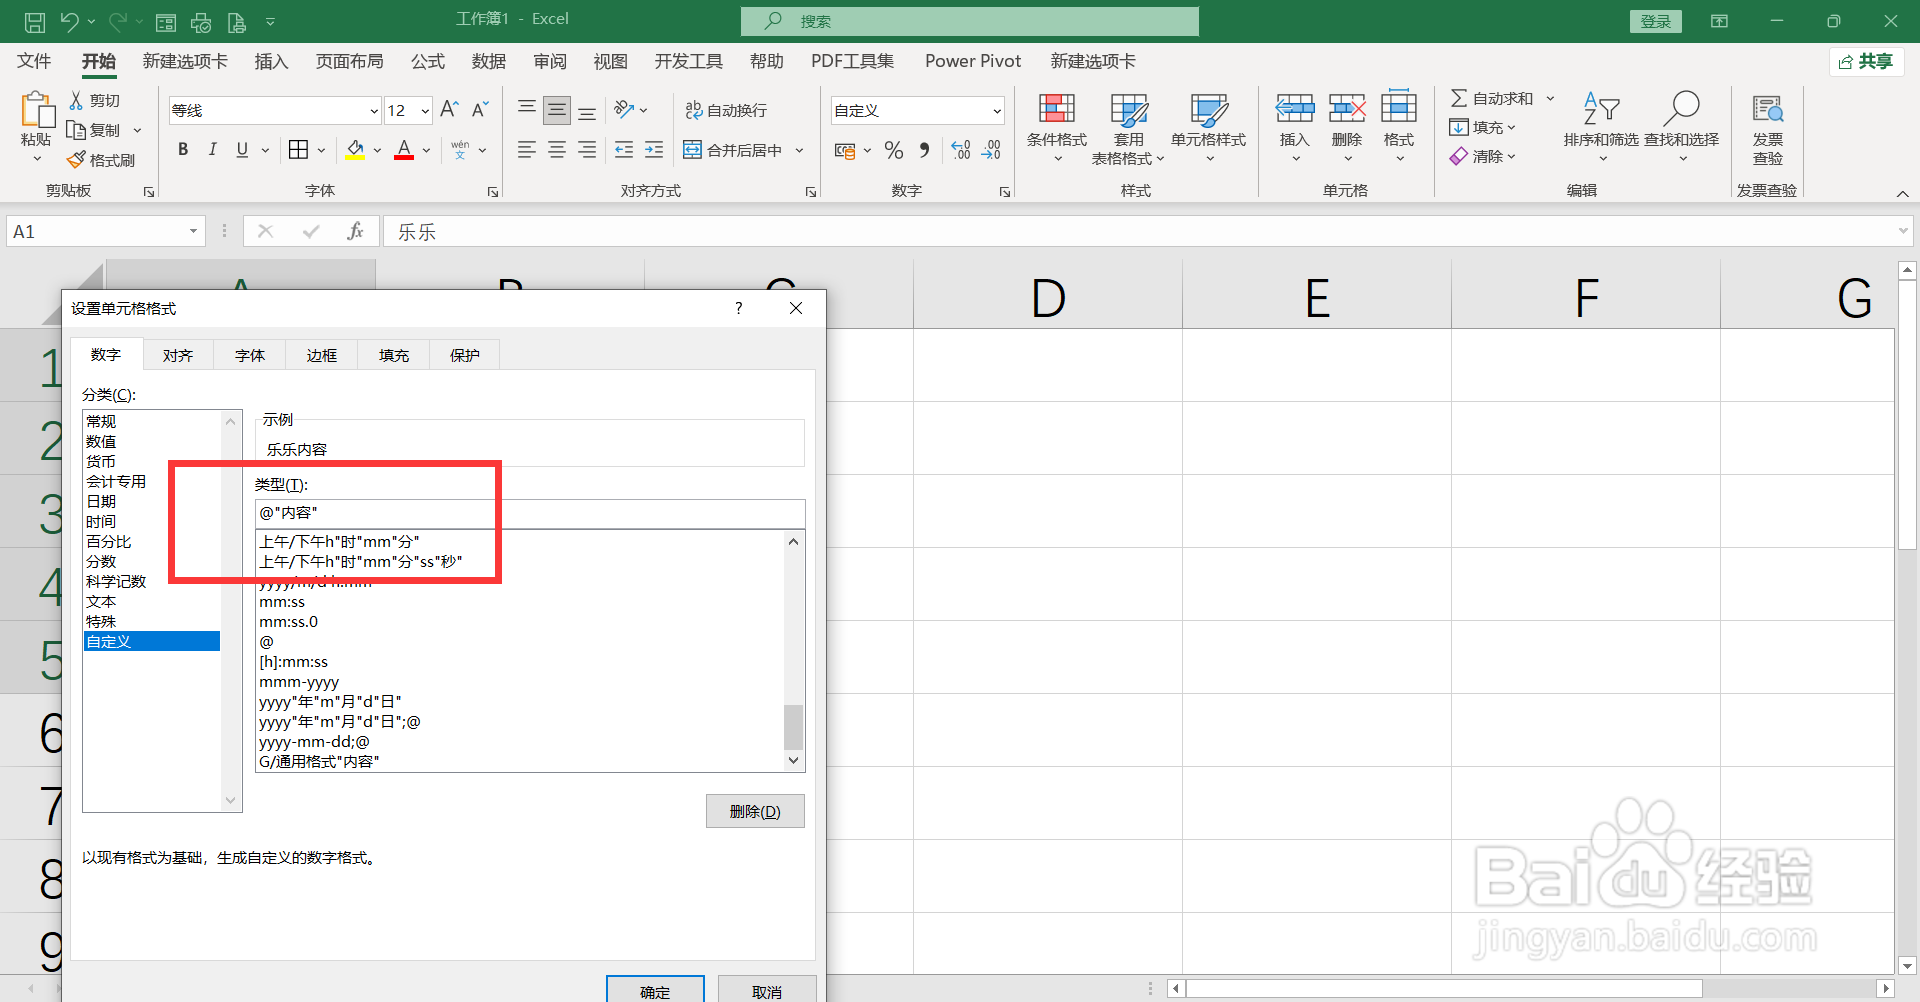Open the Name Box dropdown arrow
1920x1002 pixels.
[x=193, y=232]
